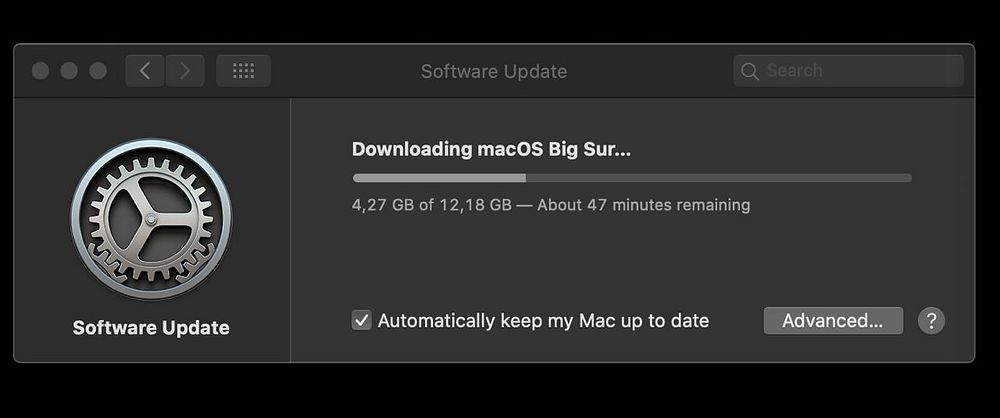This screenshot has height=418, width=1000.
Task: Click the large Software Update gear icon
Action: point(151,218)
